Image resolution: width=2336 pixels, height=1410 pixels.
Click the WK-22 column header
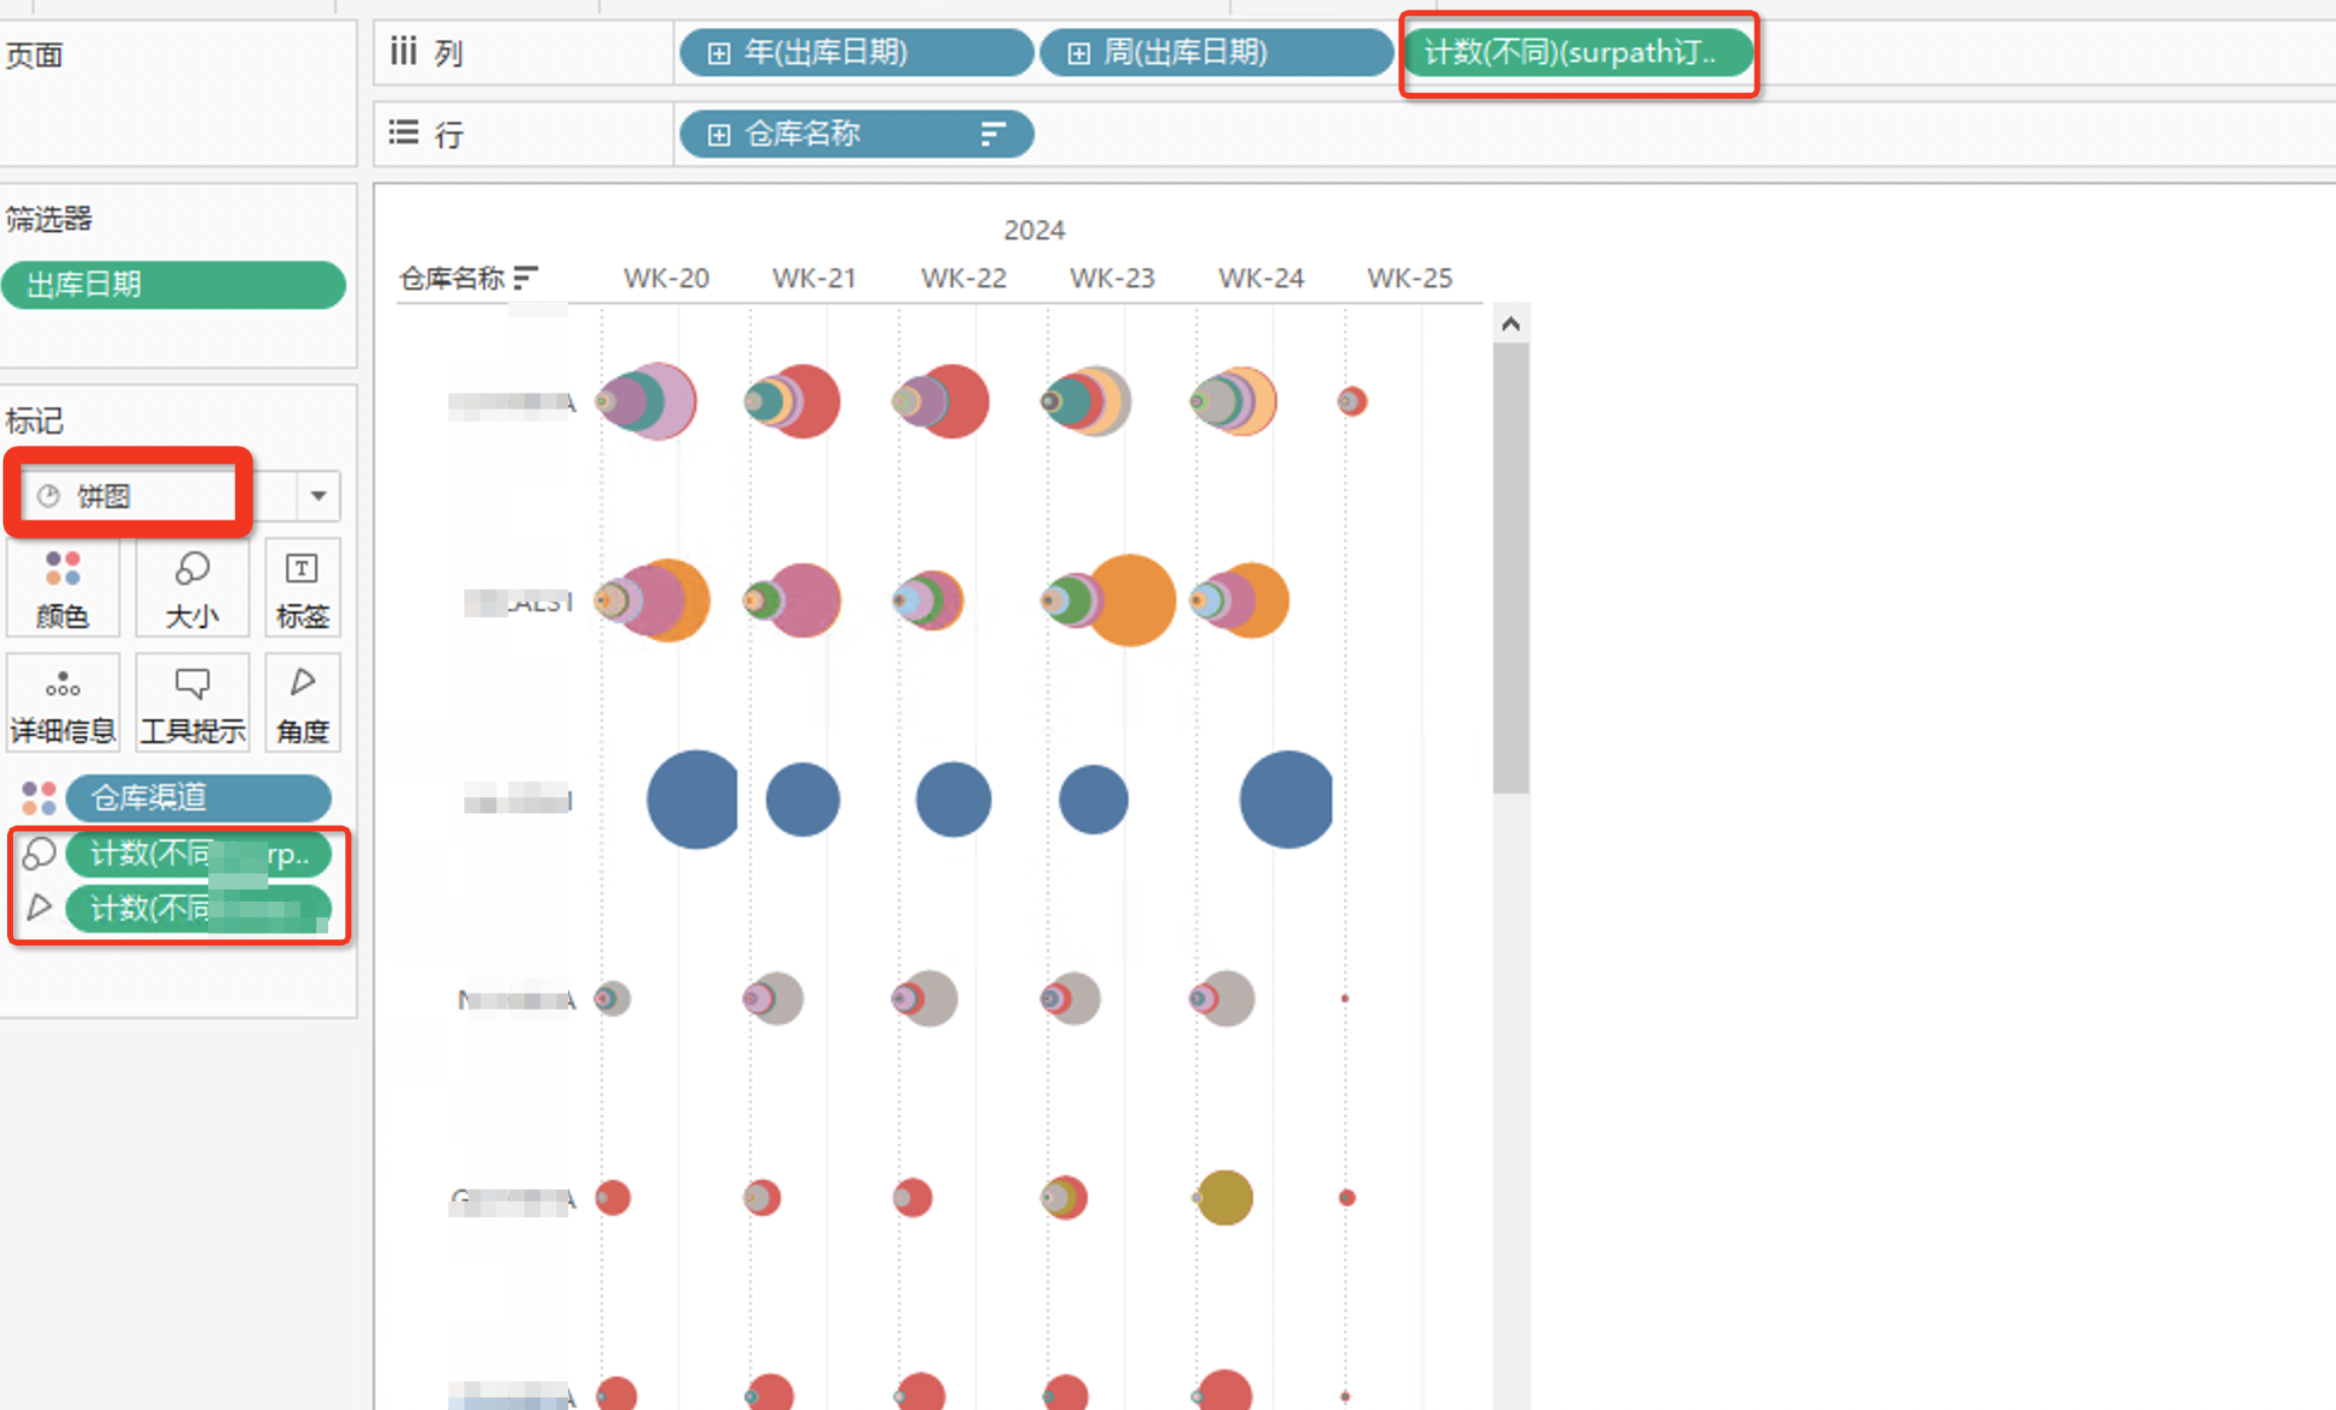tap(963, 277)
